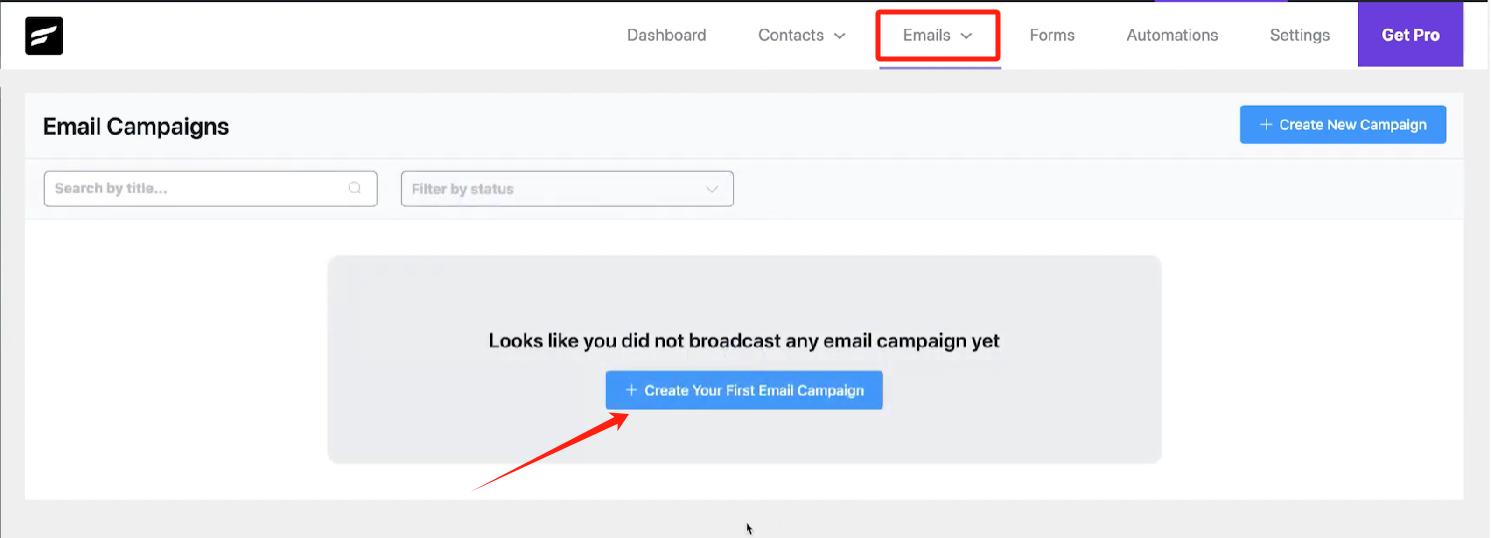Focus the Search by title field
Viewport: 1491px width, 538px height.
195,188
